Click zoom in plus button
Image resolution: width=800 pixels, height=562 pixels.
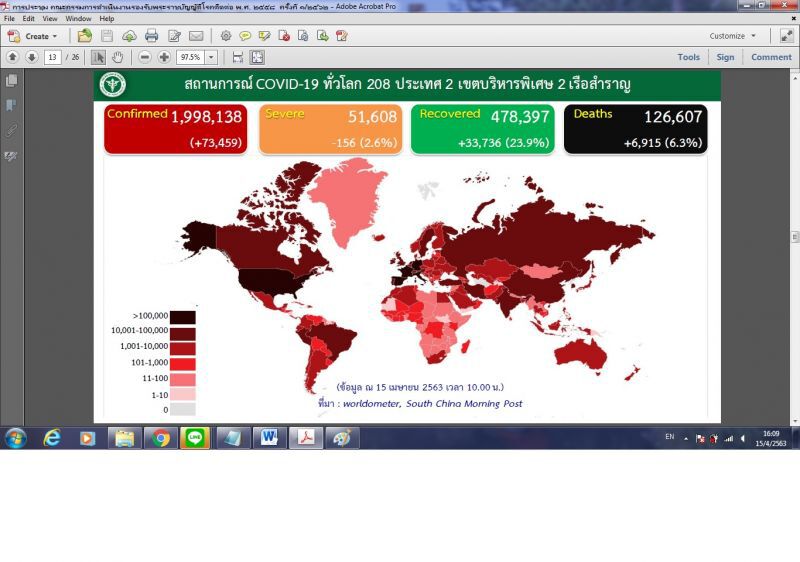click(x=164, y=57)
